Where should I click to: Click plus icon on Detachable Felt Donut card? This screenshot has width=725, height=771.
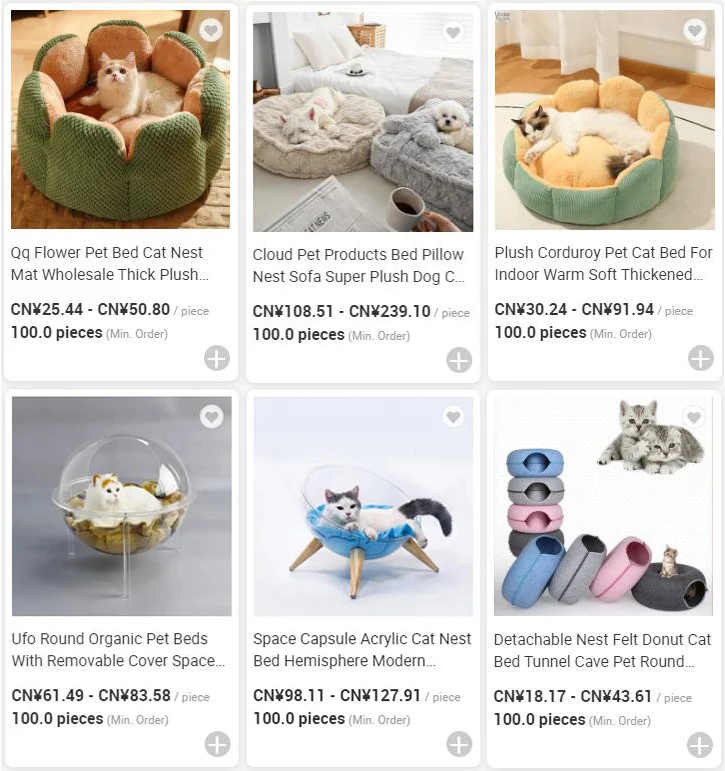[699, 745]
